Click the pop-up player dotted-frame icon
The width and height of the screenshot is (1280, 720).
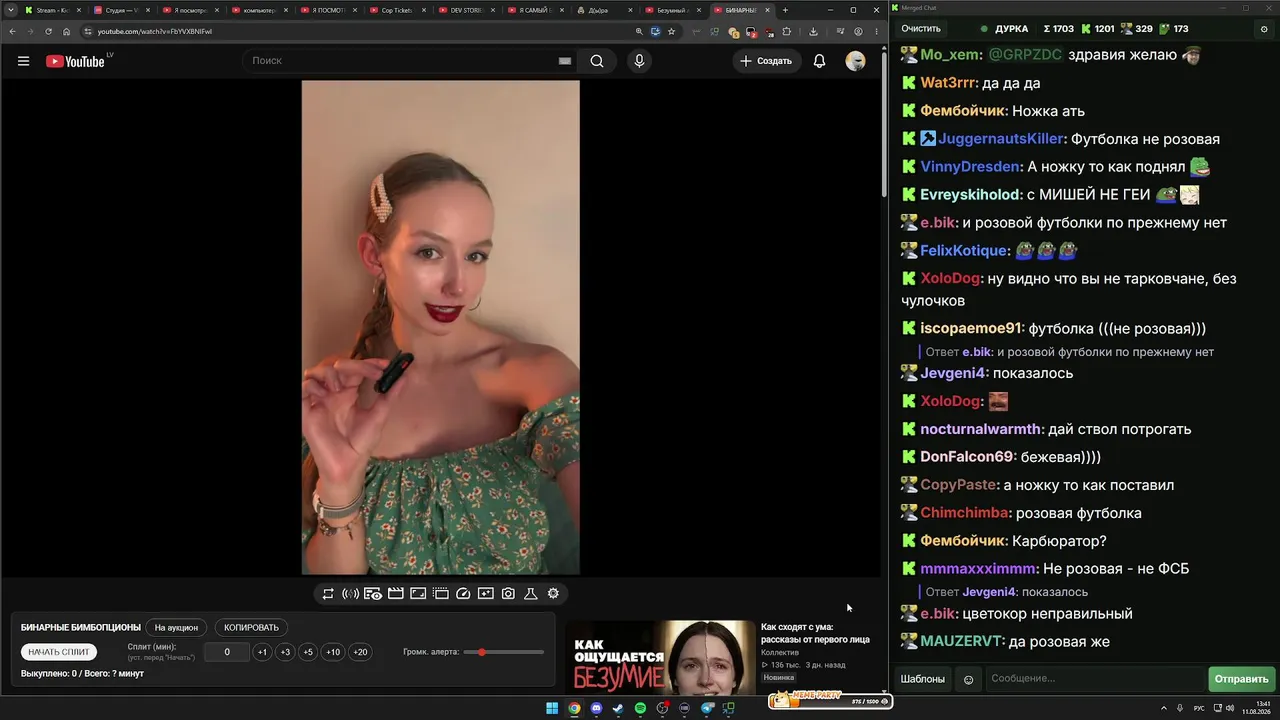pos(441,594)
